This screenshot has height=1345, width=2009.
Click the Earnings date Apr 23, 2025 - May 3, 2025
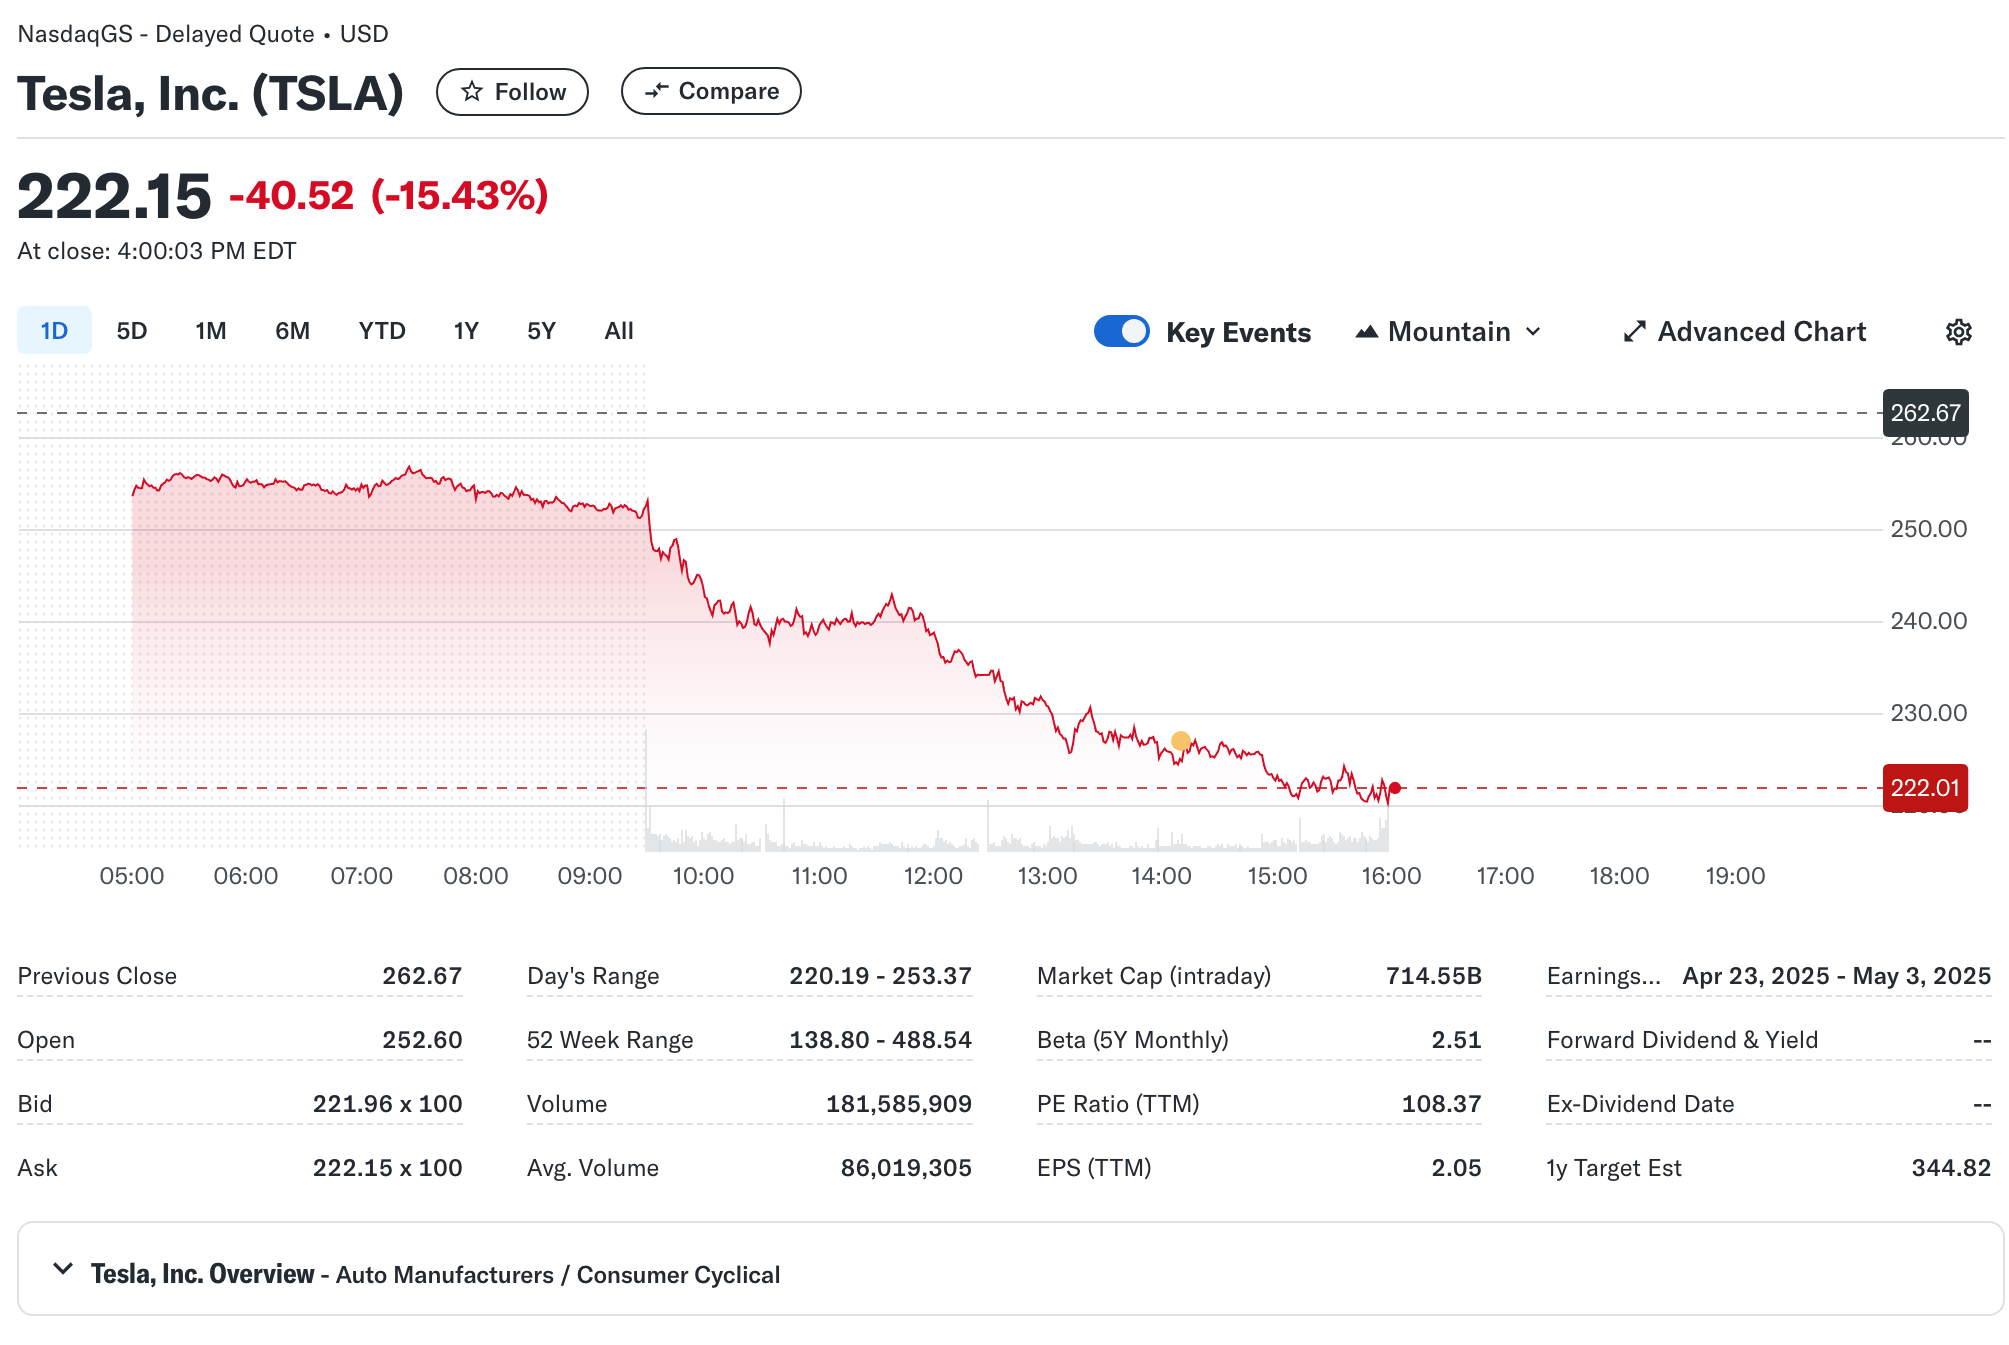click(x=1837, y=976)
